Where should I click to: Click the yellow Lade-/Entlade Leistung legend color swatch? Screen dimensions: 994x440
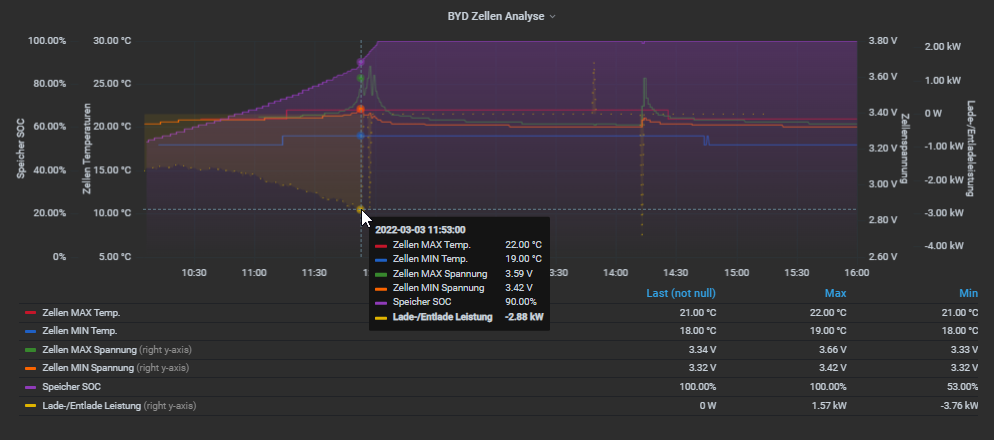click(30, 405)
